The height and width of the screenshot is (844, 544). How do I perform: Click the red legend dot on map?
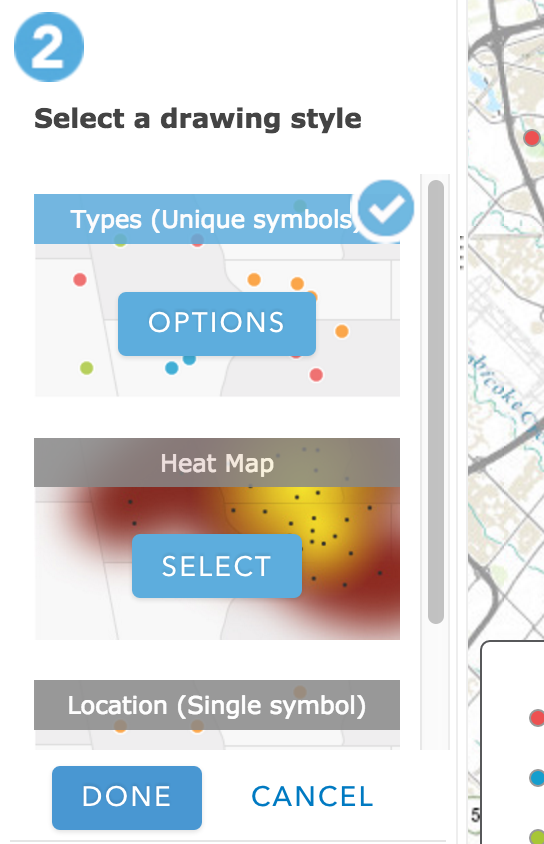(x=537, y=718)
